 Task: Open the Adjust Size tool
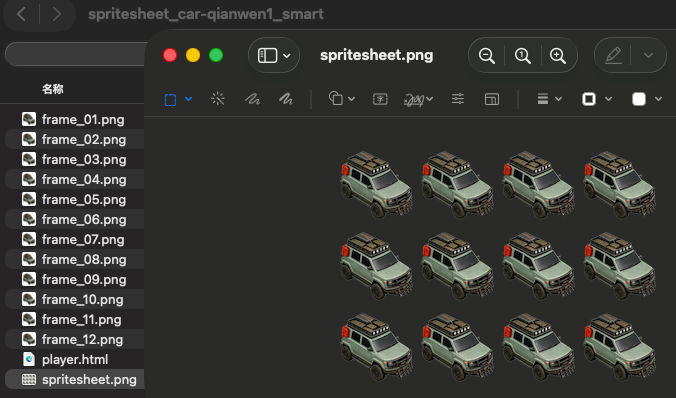[492, 100]
